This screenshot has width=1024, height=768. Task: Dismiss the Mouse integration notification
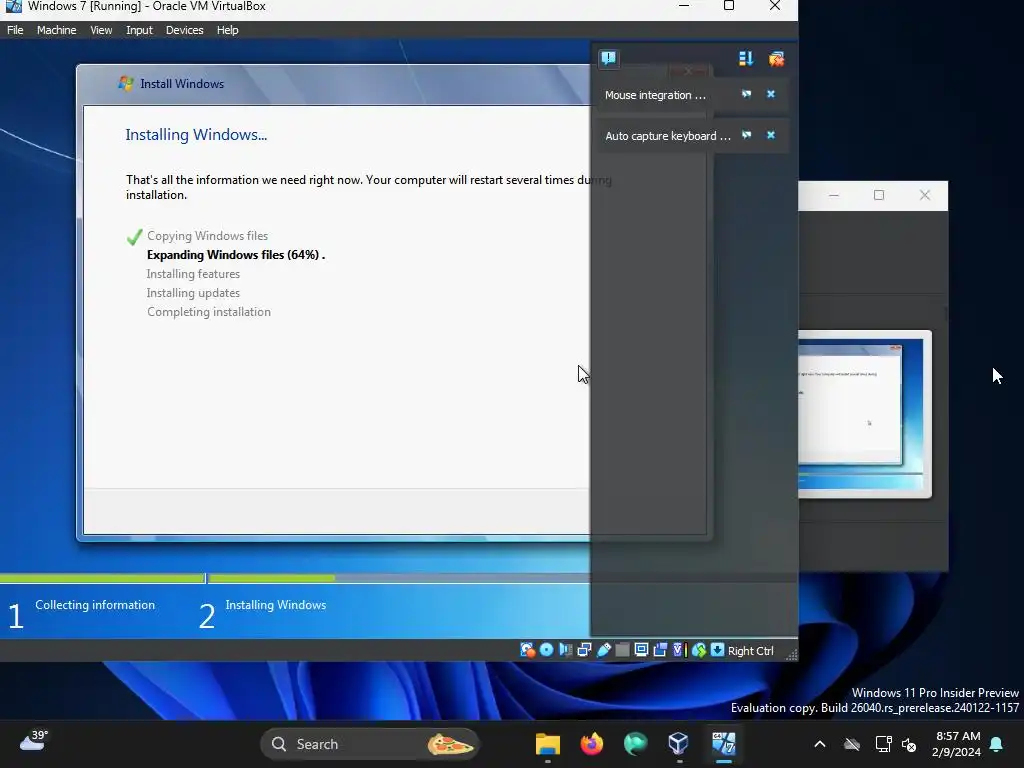click(x=771, y=94)
